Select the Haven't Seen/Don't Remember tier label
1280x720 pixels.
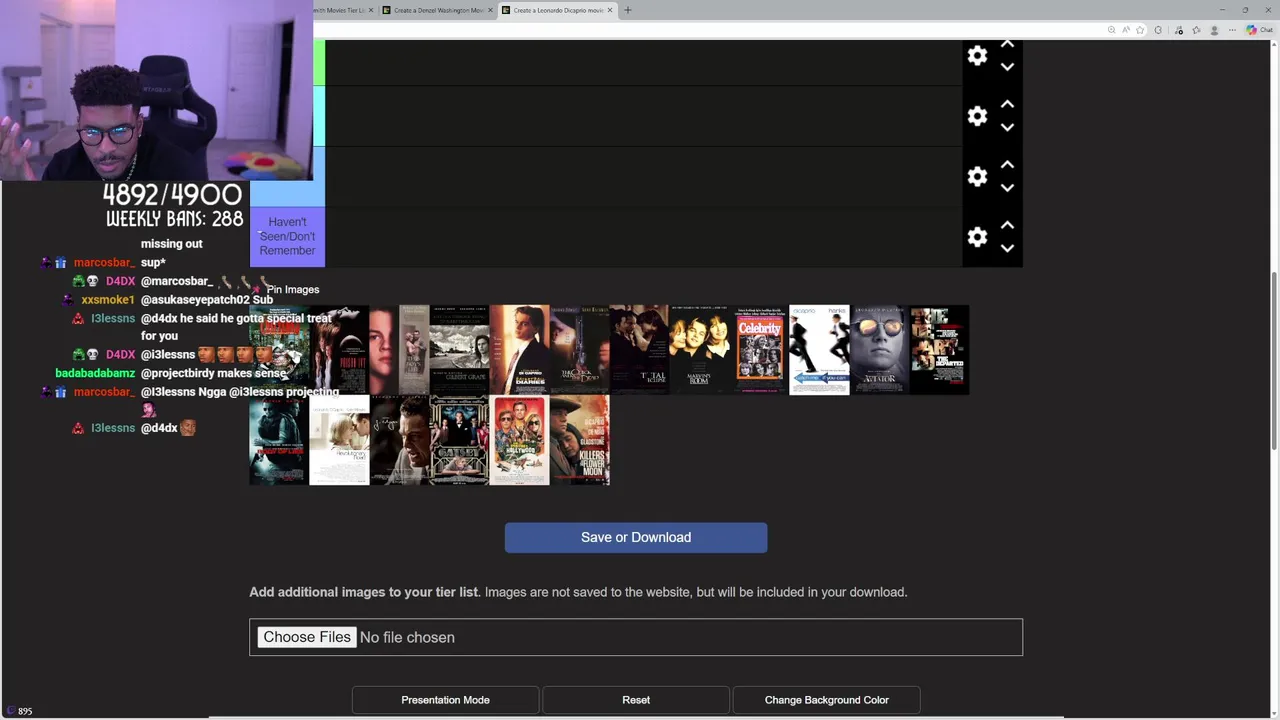[287, 237]
